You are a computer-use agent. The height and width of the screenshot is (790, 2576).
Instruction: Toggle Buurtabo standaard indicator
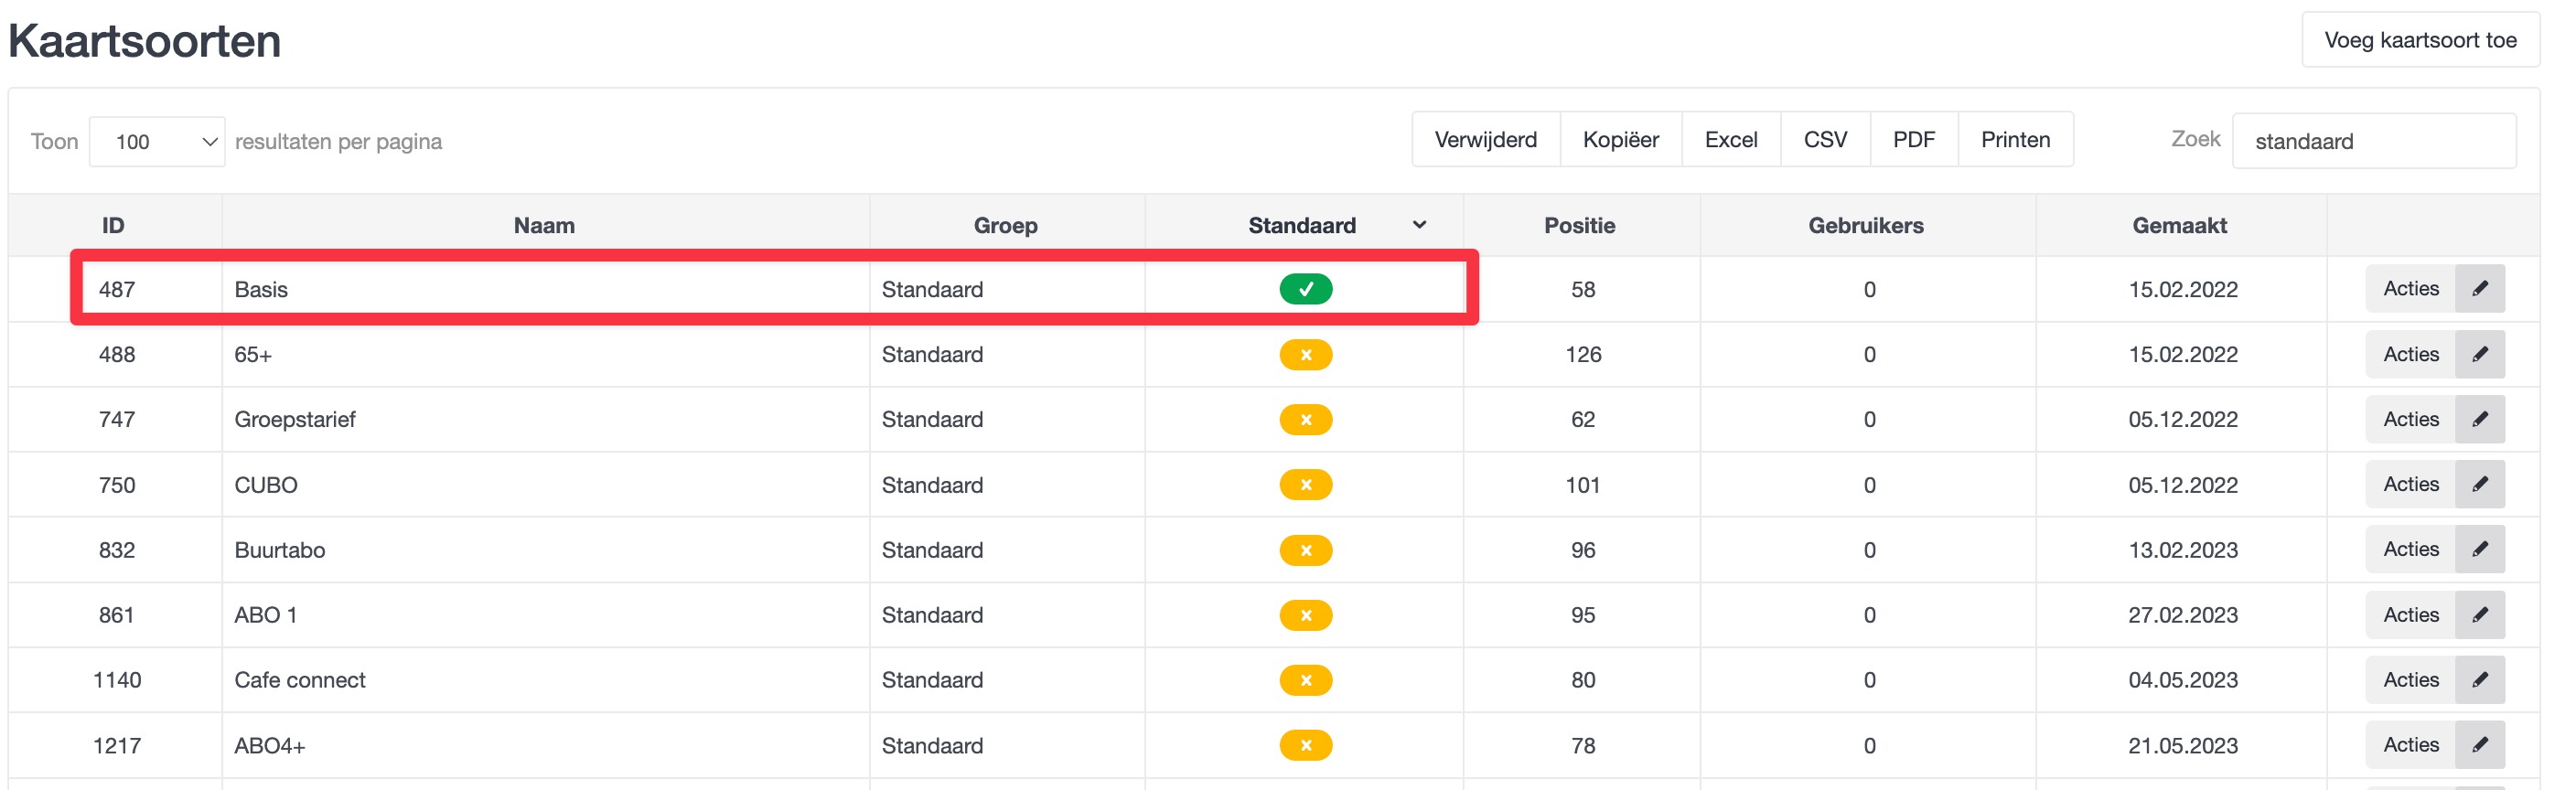point(1305,549)
